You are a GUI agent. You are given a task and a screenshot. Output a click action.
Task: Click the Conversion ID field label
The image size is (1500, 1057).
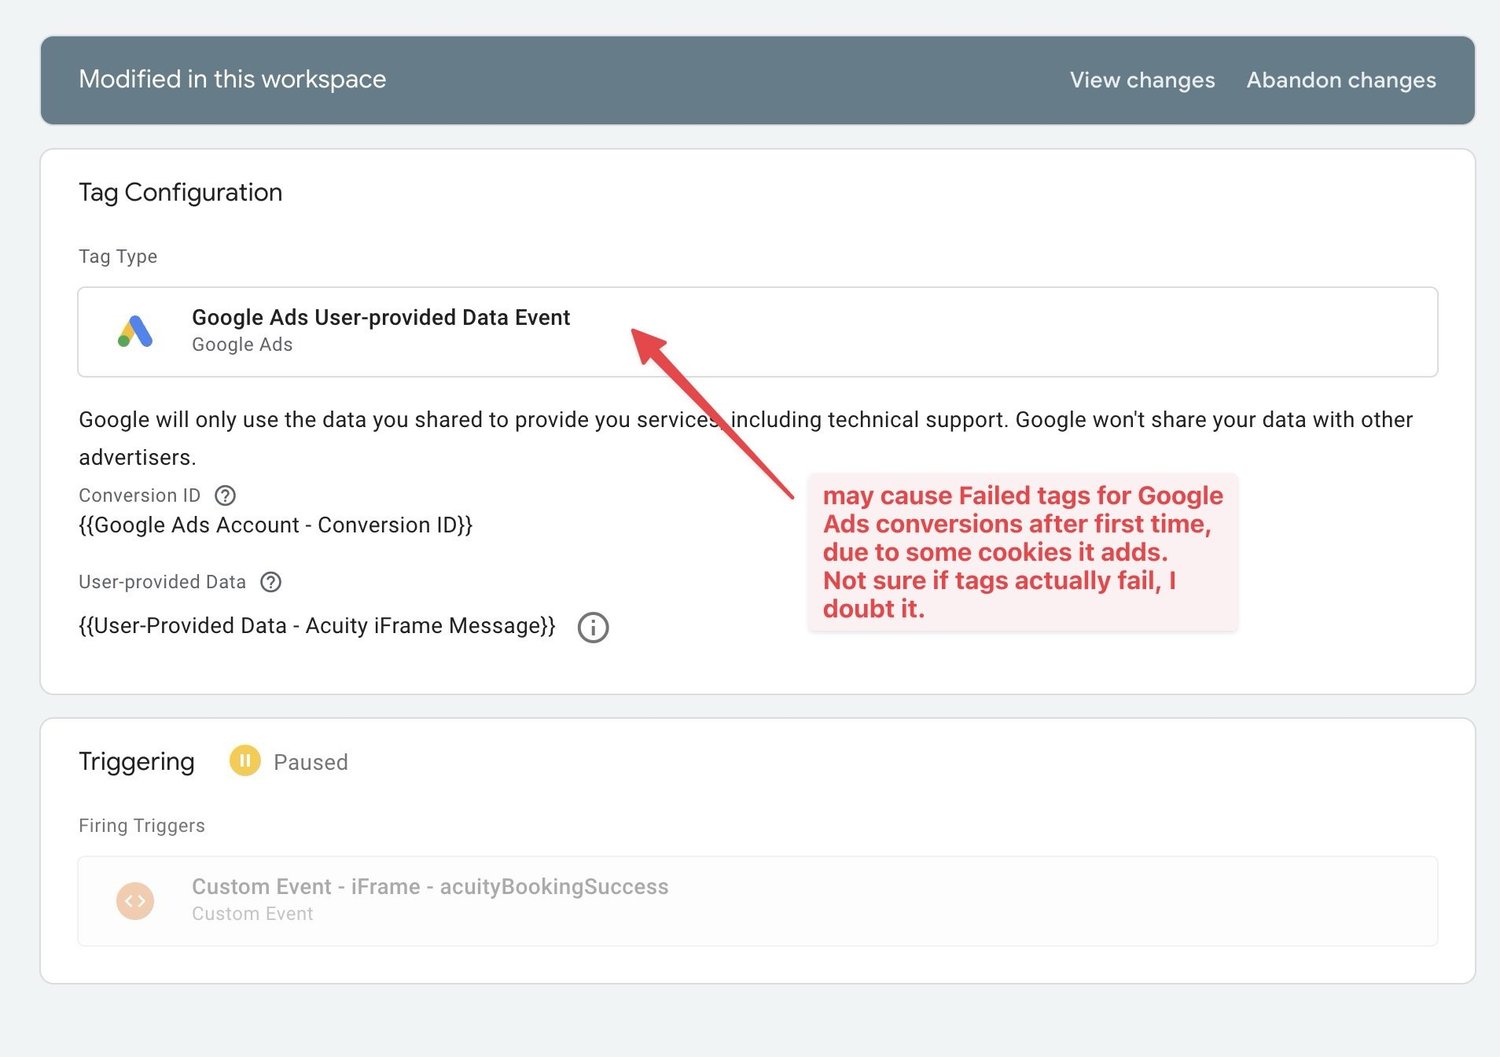(140, 495)
